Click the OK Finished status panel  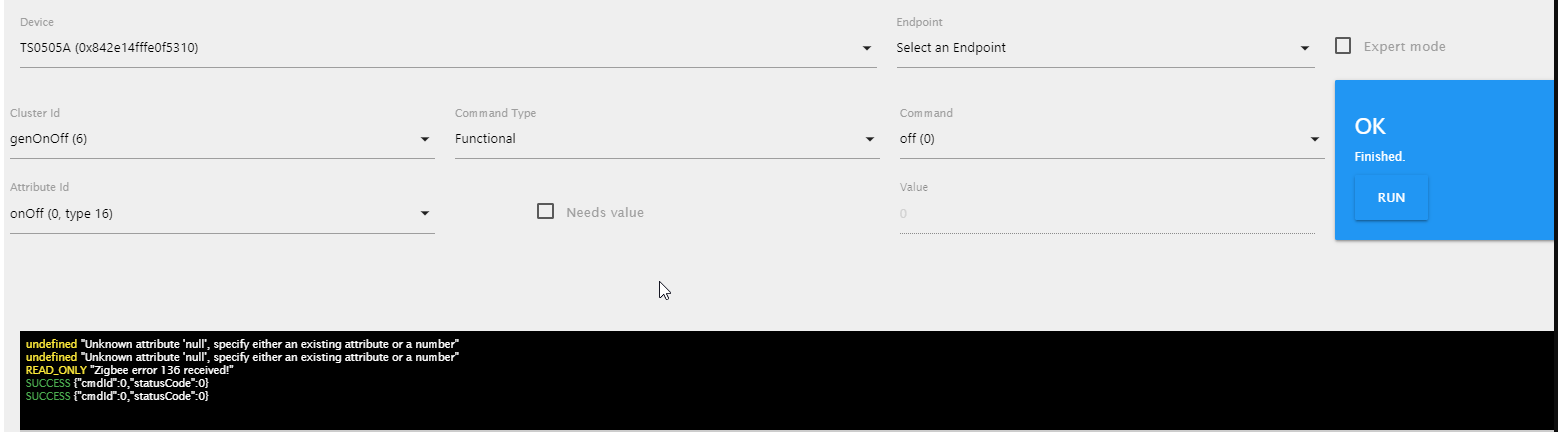coord(1446,160)
